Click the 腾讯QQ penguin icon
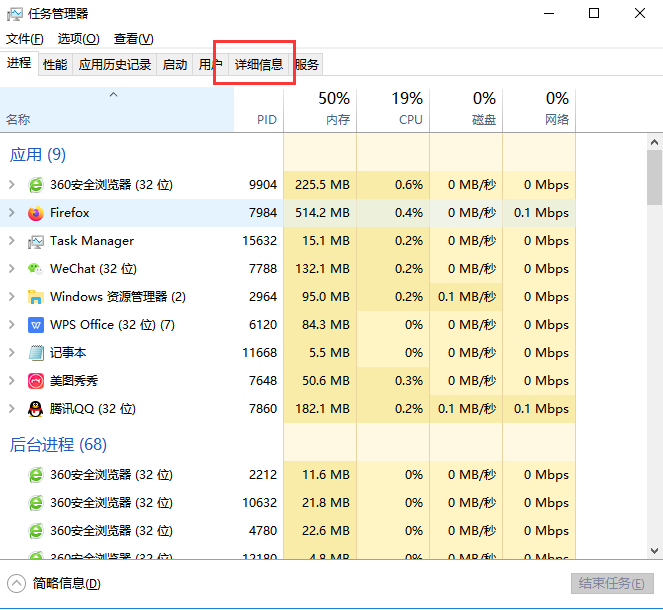 [36, 409]
